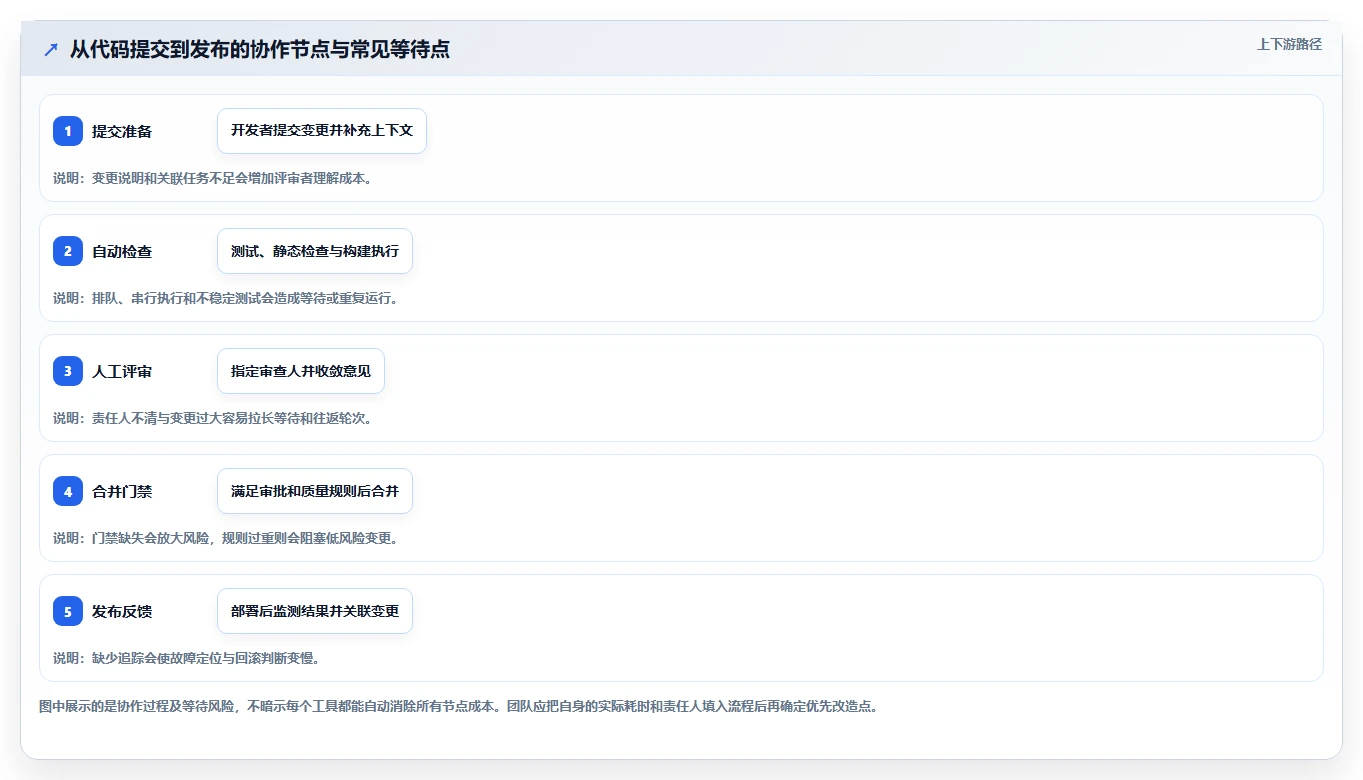Click the 满足审批和质量规则后合并 box
The height and width of the screenshot is (780, 1363).
coord(315,491)
